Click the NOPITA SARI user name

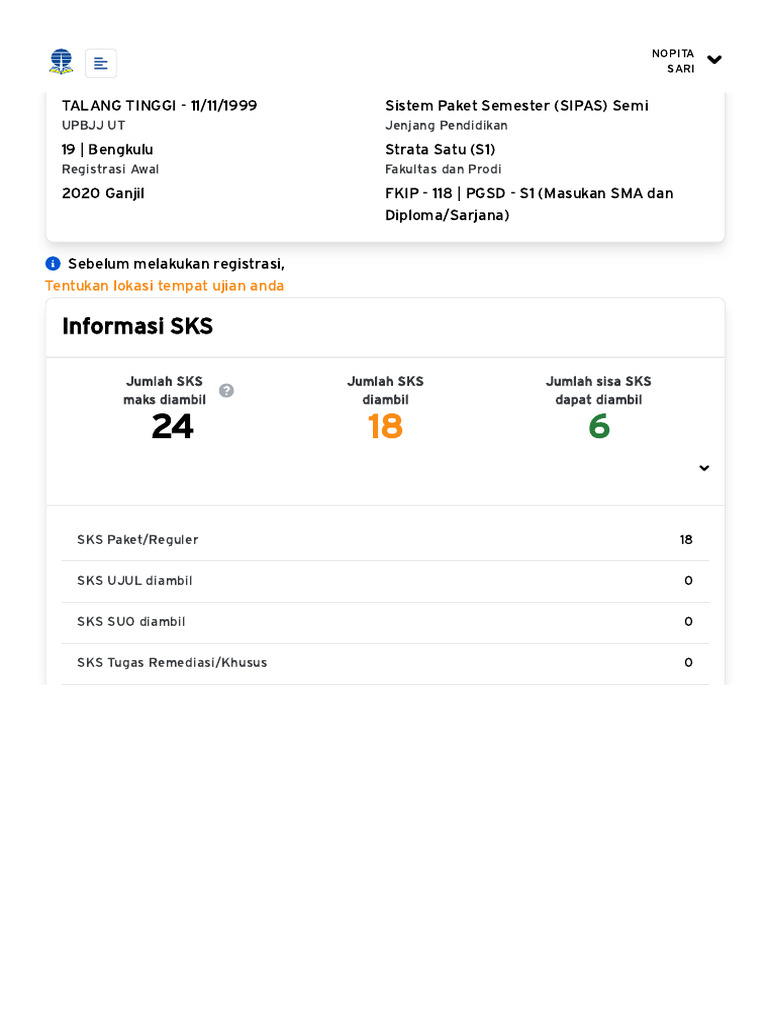click(674, 61)
